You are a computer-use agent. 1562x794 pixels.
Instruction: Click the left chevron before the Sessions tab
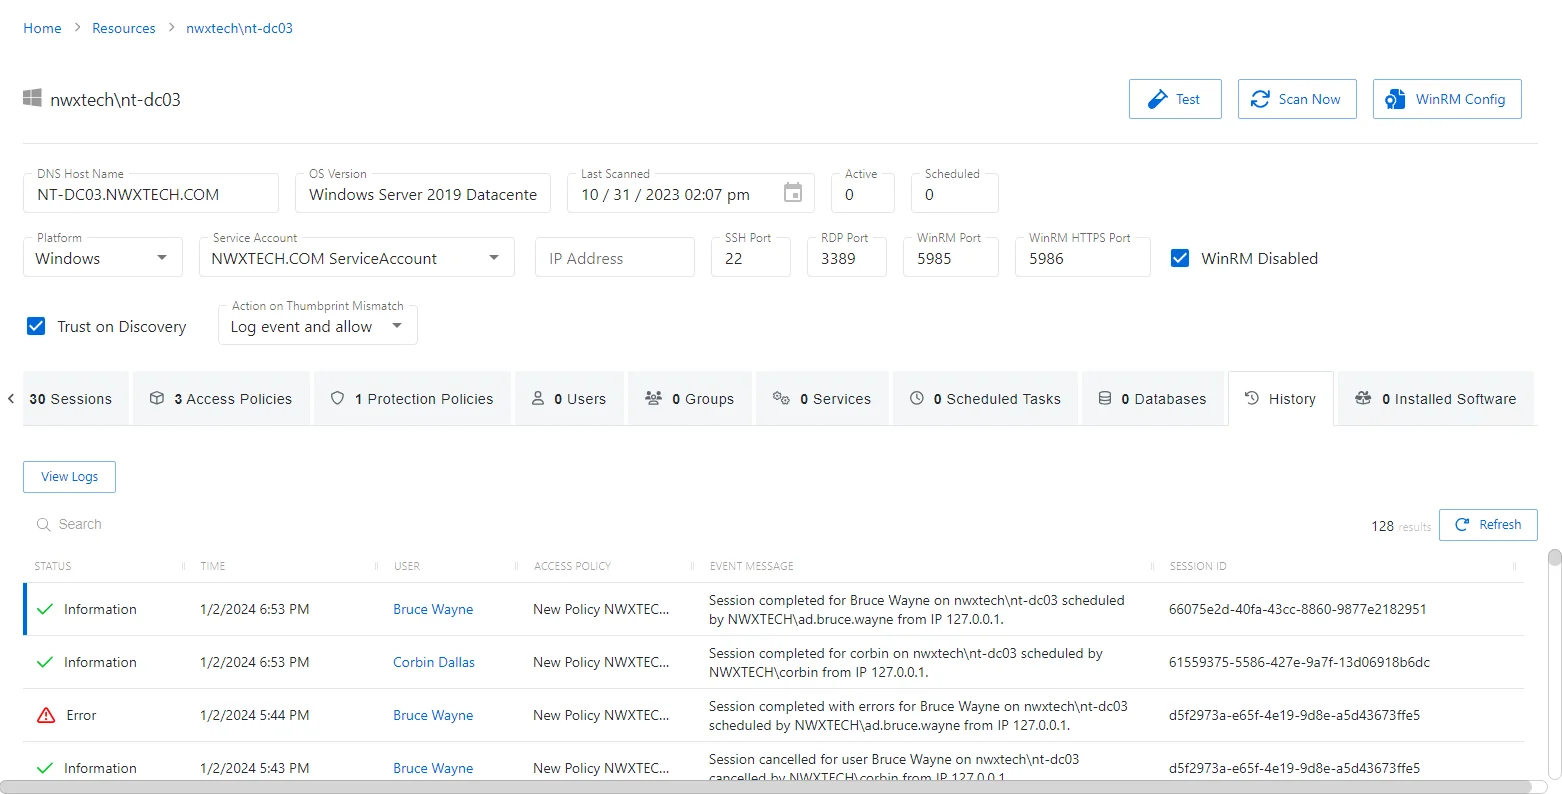point(11,399)
